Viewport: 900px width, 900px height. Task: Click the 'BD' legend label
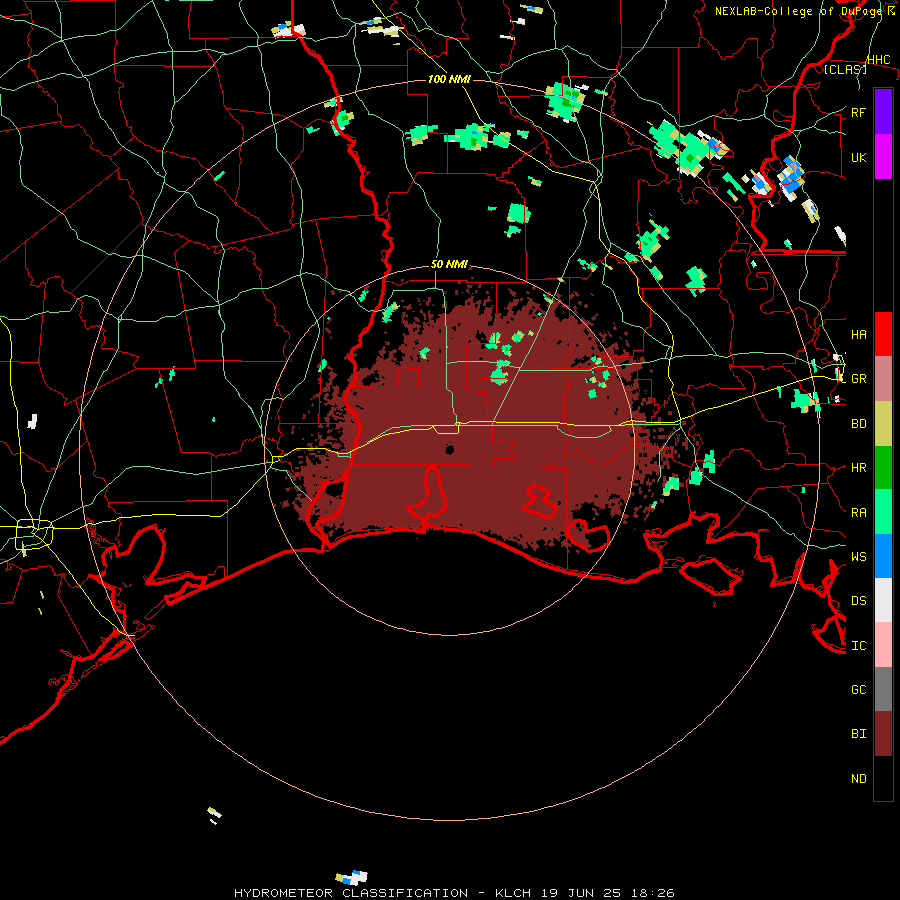click(x=859, y=424)
